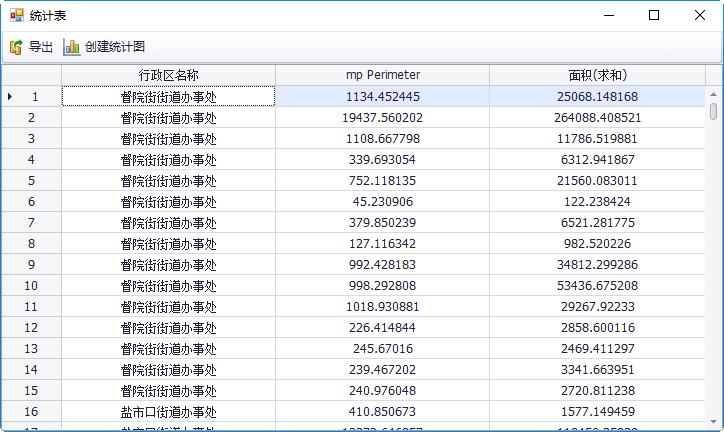
Task: Sort by 行政区名称 column header
Action: point(168,75)
